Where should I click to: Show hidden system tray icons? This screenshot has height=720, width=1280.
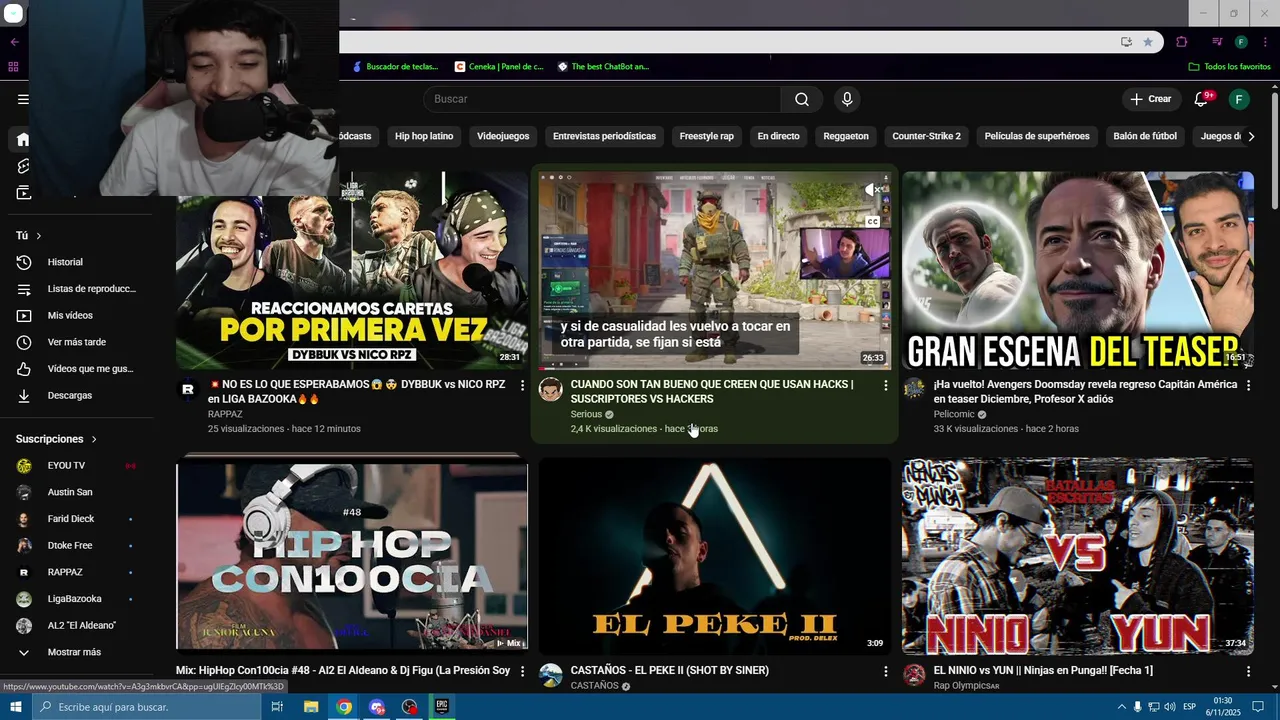[x=1121, y=707]
